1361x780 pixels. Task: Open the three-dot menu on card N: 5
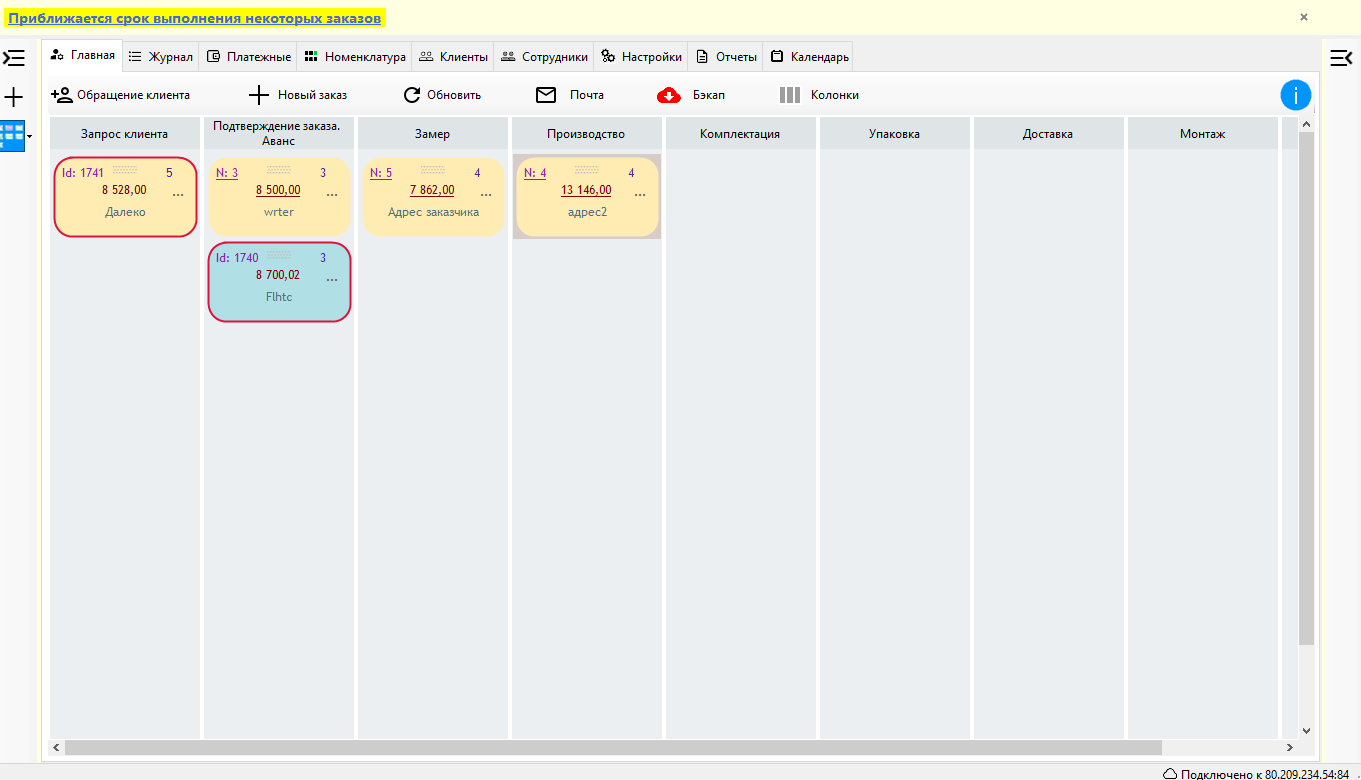click(486, 195)
